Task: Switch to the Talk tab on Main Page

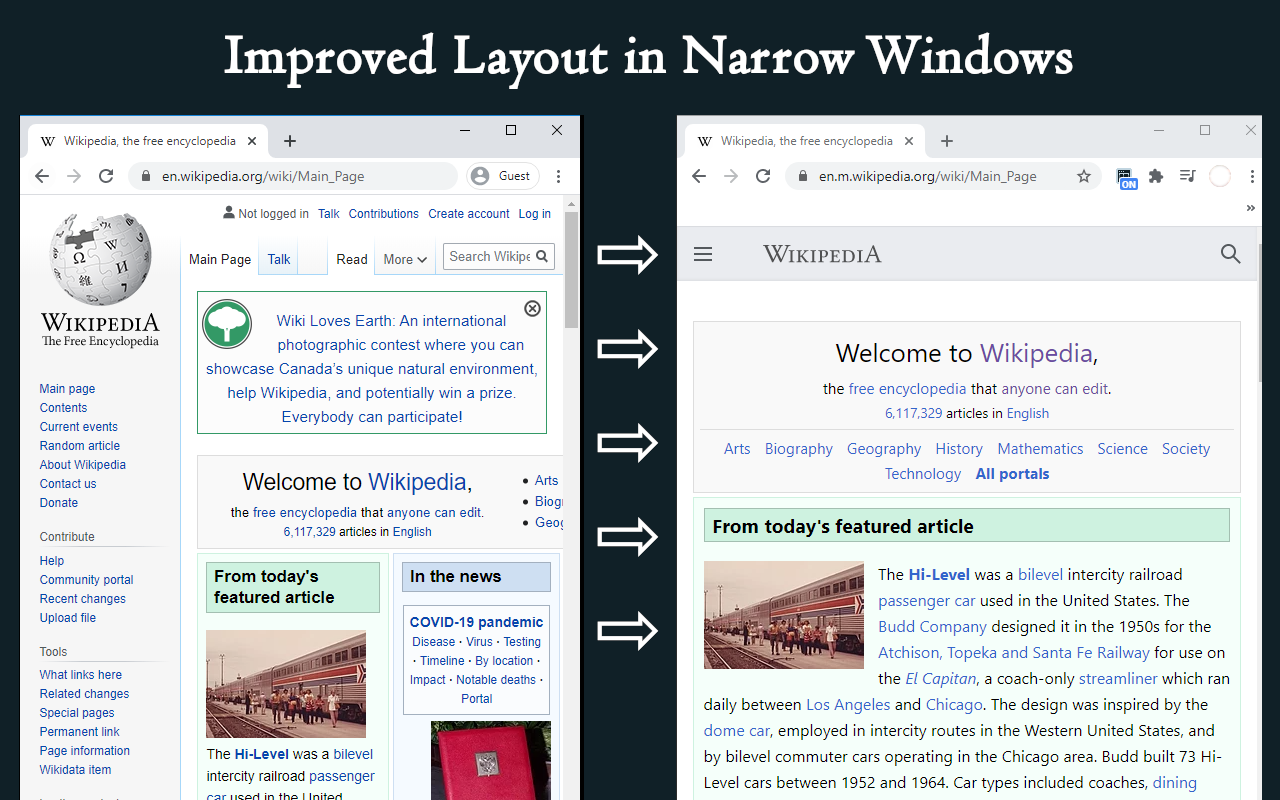Action: [278, 258]
